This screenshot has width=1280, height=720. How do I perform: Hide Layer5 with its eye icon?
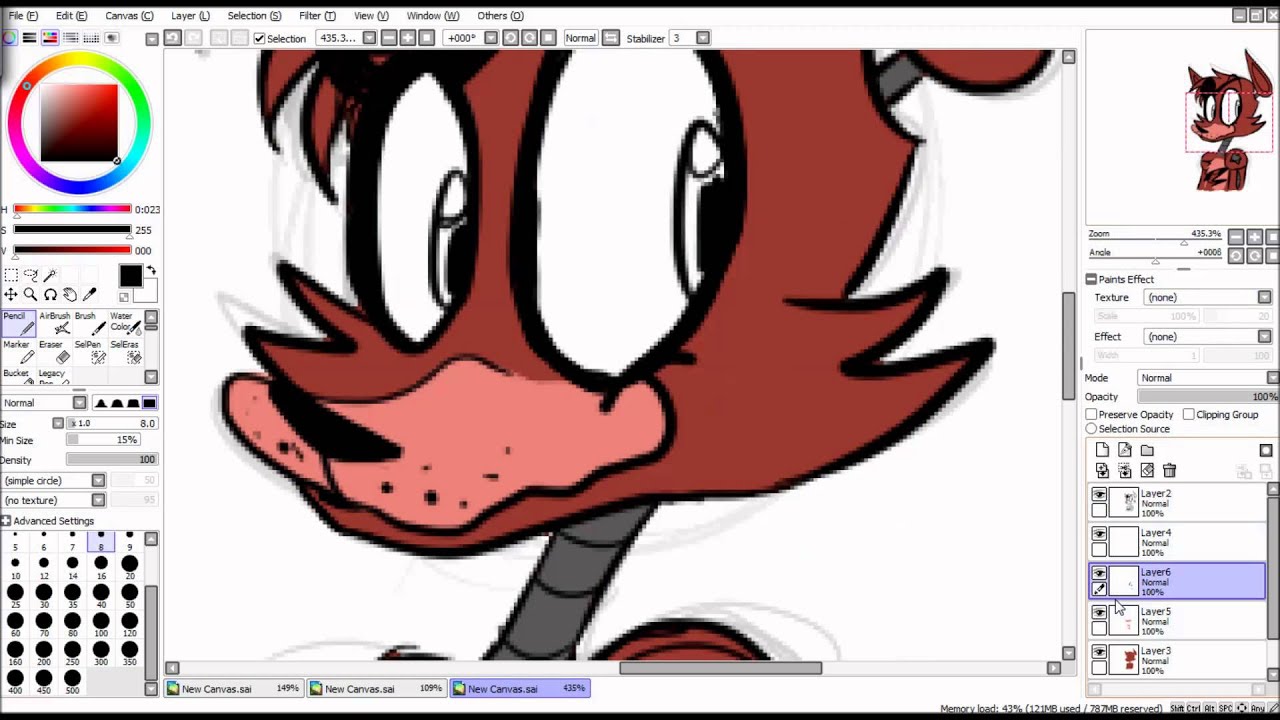coord(1099,613)
